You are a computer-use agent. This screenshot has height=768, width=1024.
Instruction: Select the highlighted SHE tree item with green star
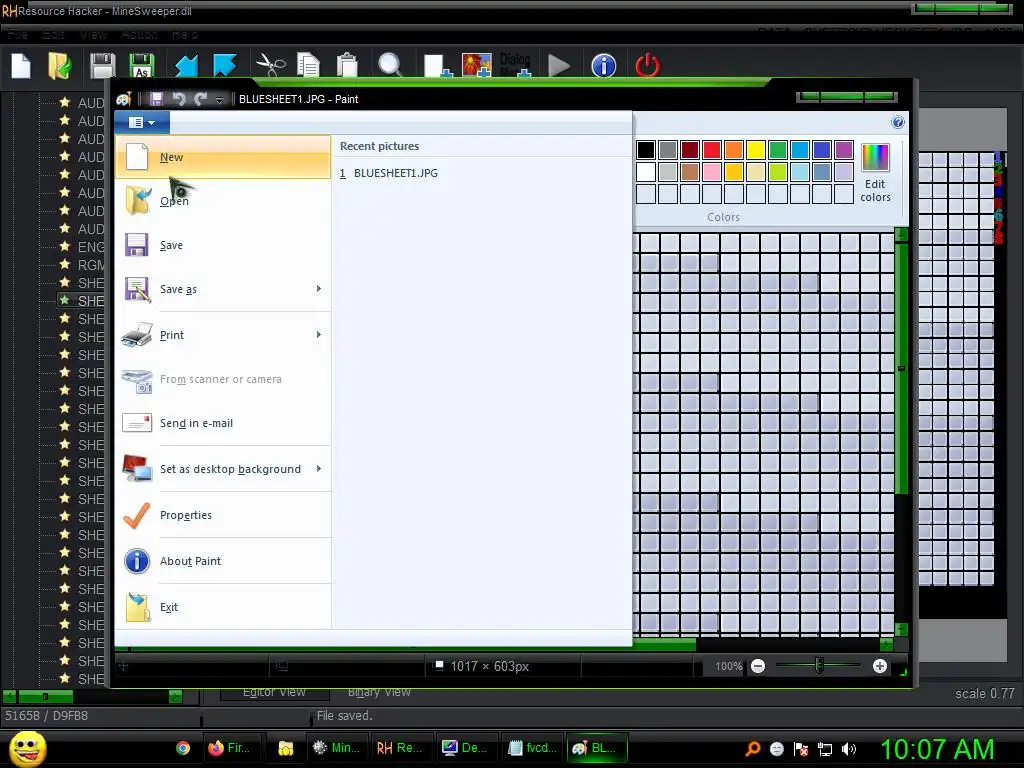pos(82,301)
